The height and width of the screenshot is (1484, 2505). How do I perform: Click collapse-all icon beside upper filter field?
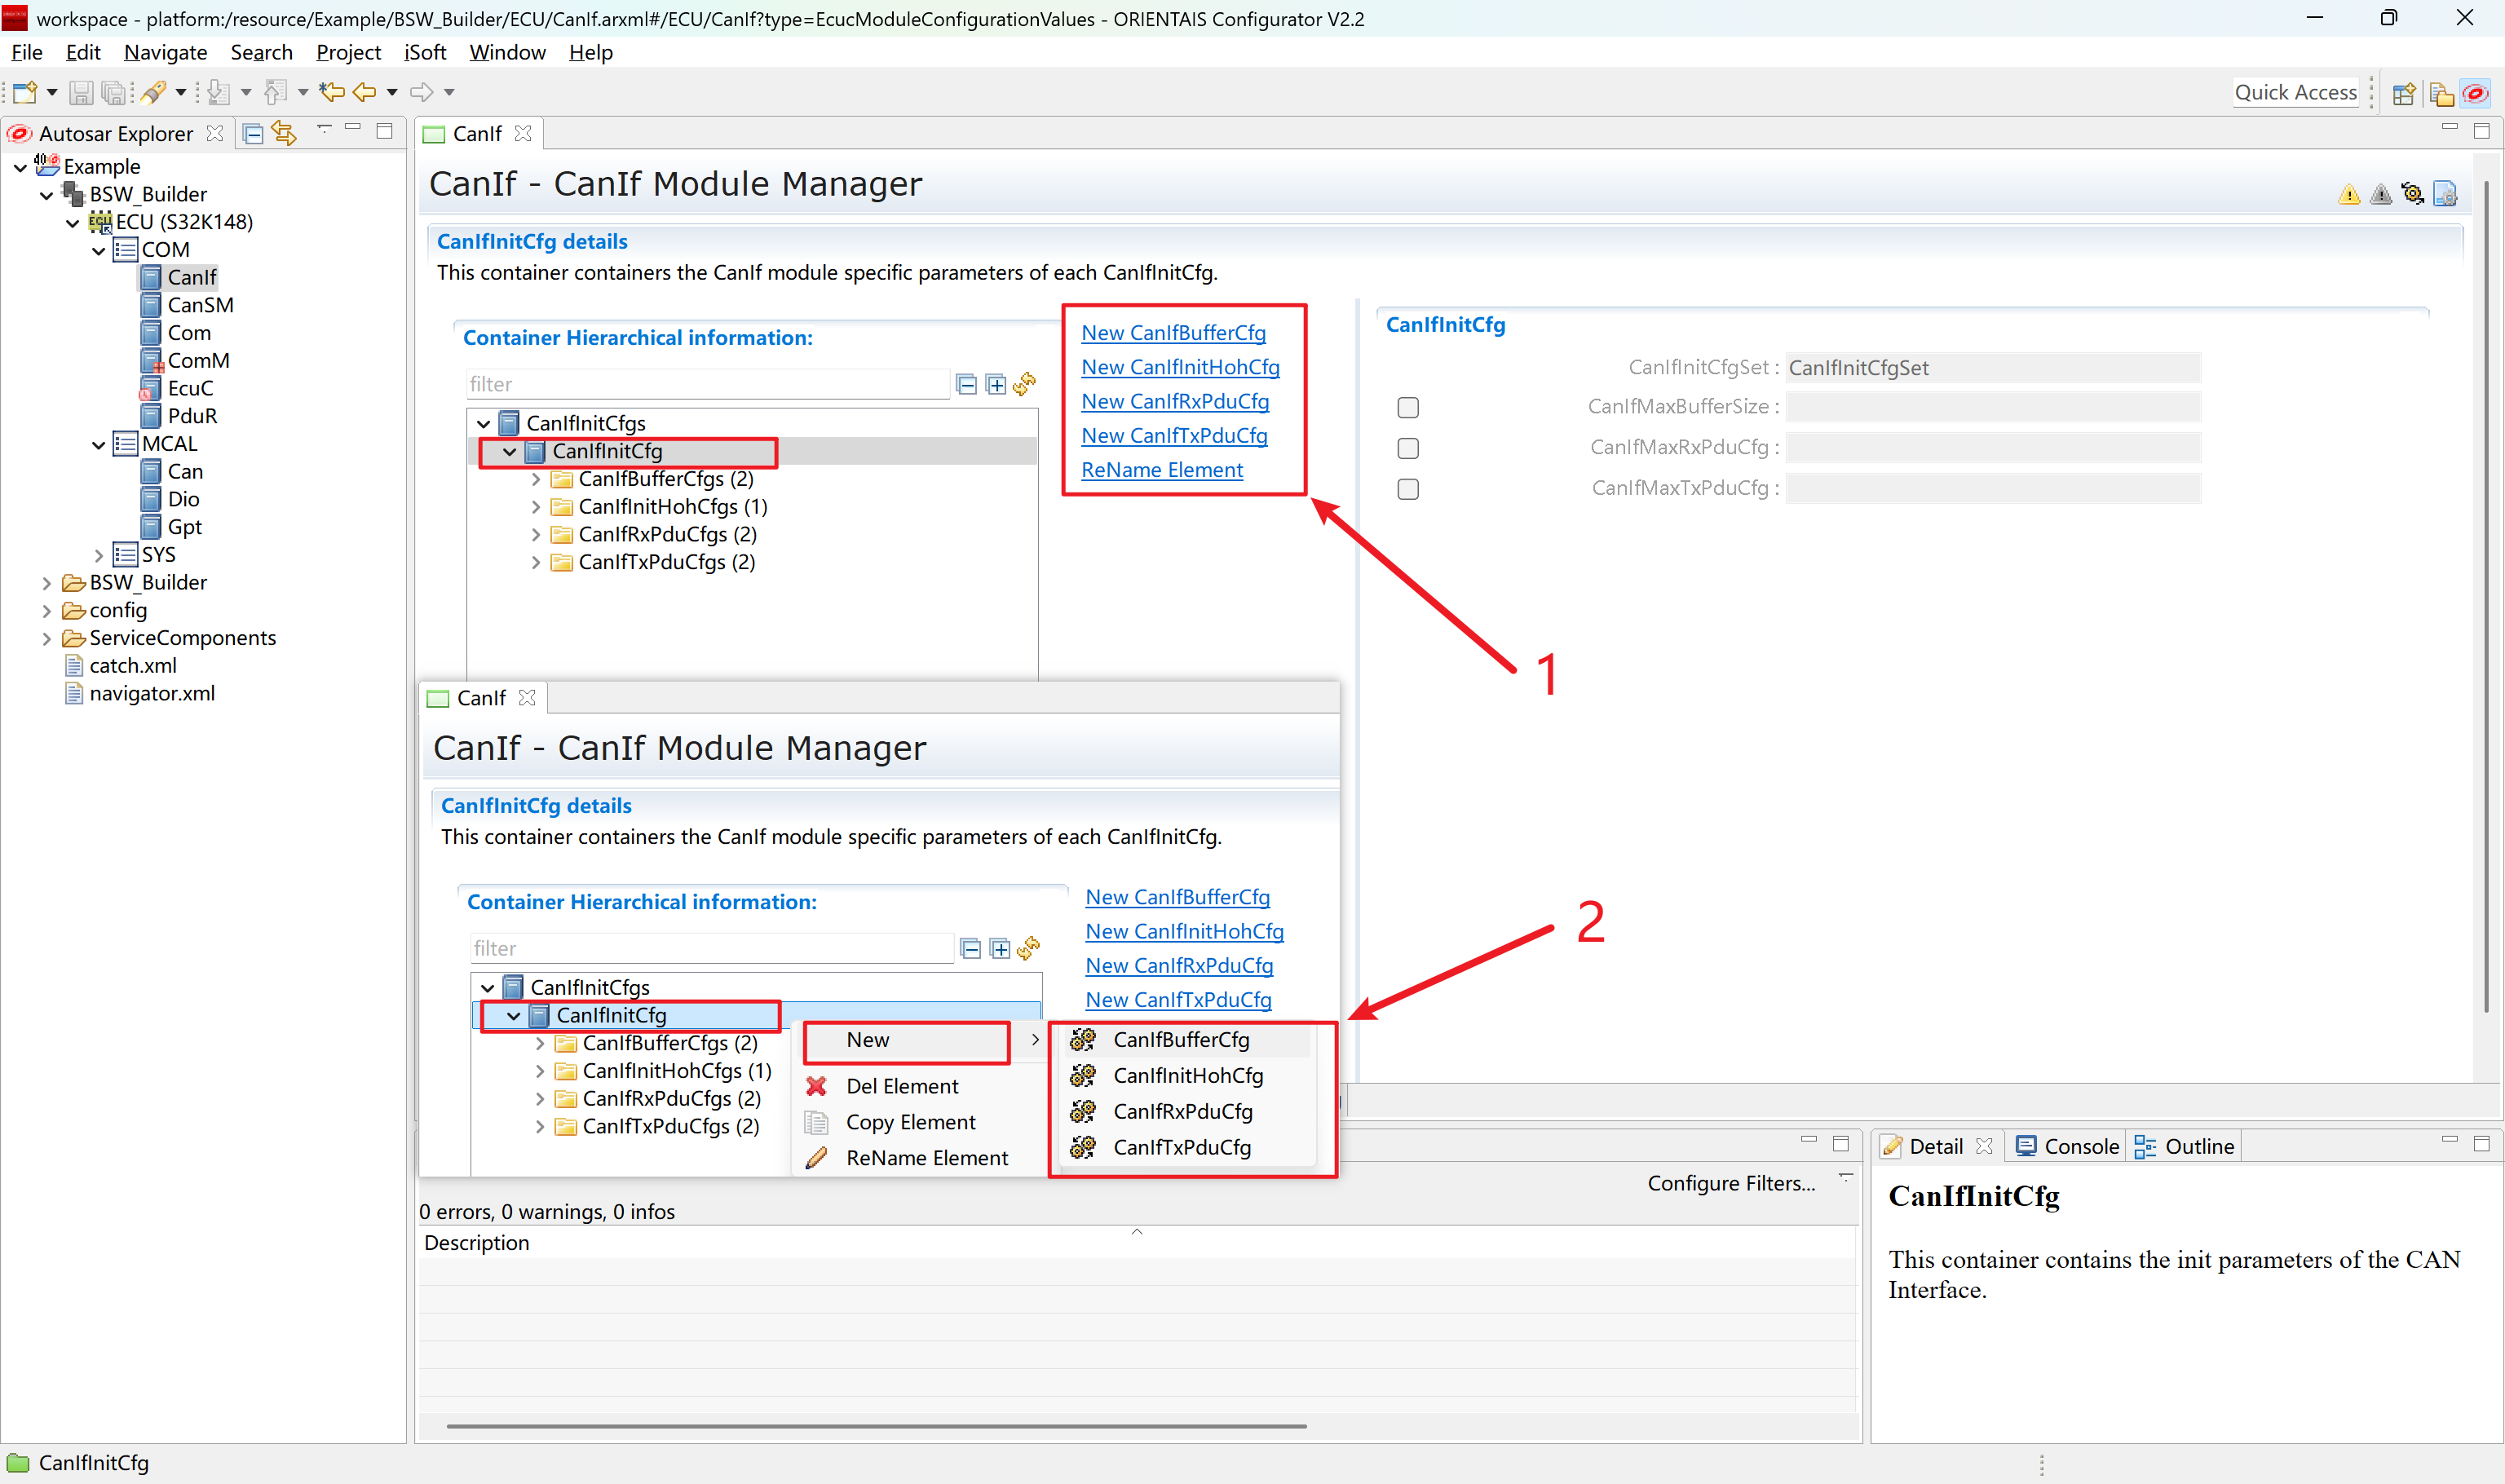pyautogui.click(x=966, y=384)
